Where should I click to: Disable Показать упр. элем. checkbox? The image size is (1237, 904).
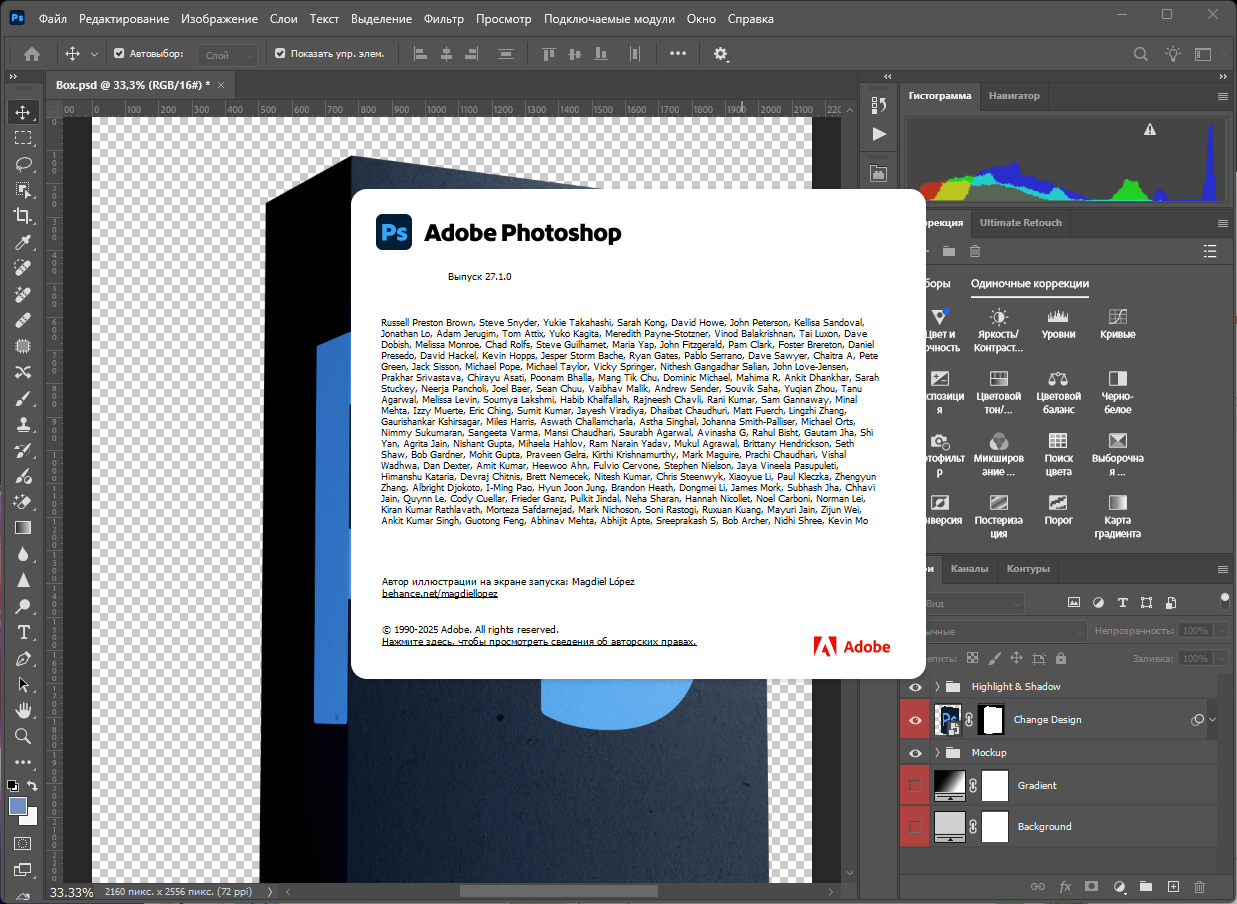click(x=280, y=54)
